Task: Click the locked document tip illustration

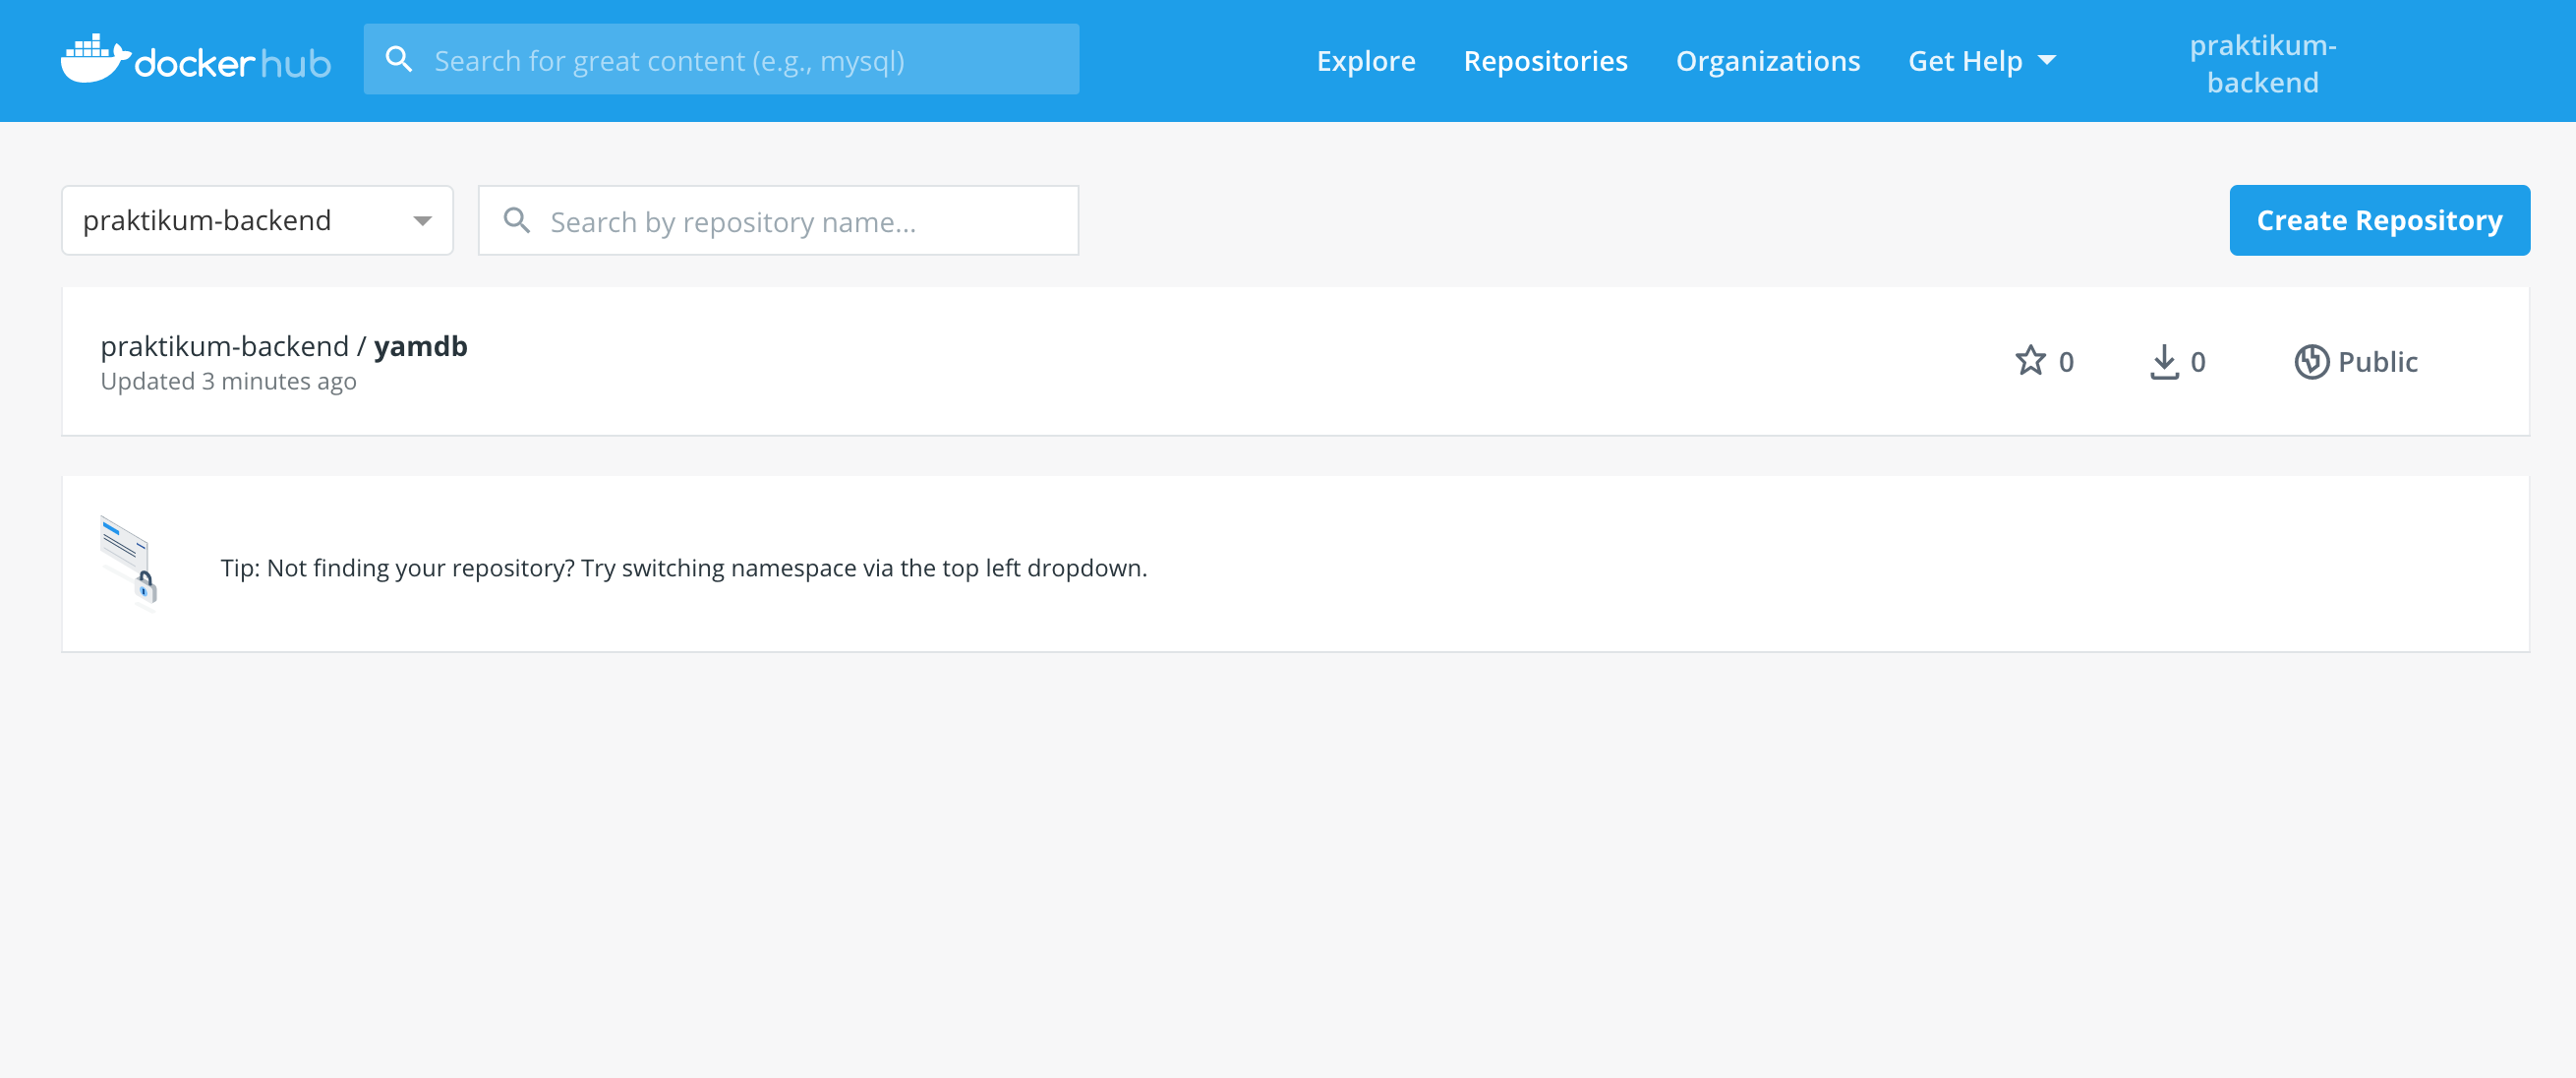Action: 129,562
